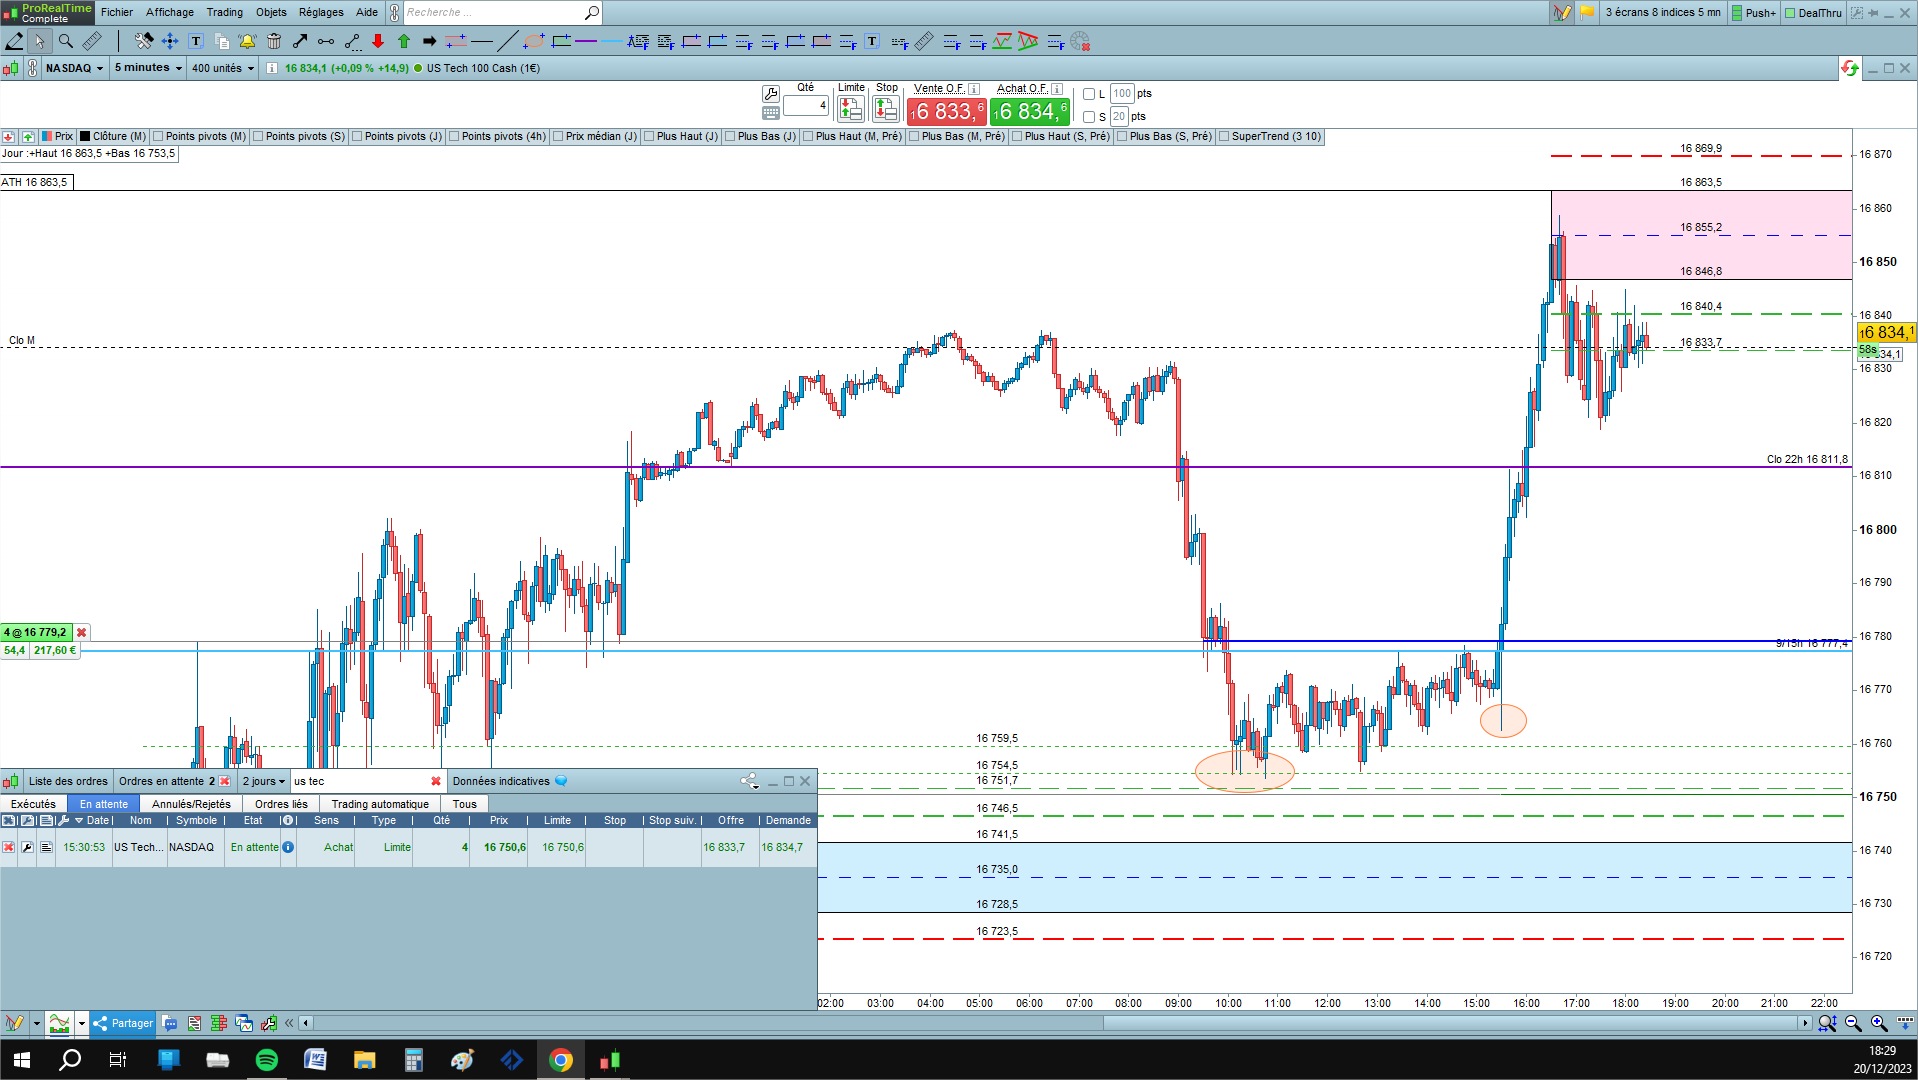Click the Recherche search field
This screenshot has width=1918, height=1080.
pyautogui.click(x=493, y=12)
